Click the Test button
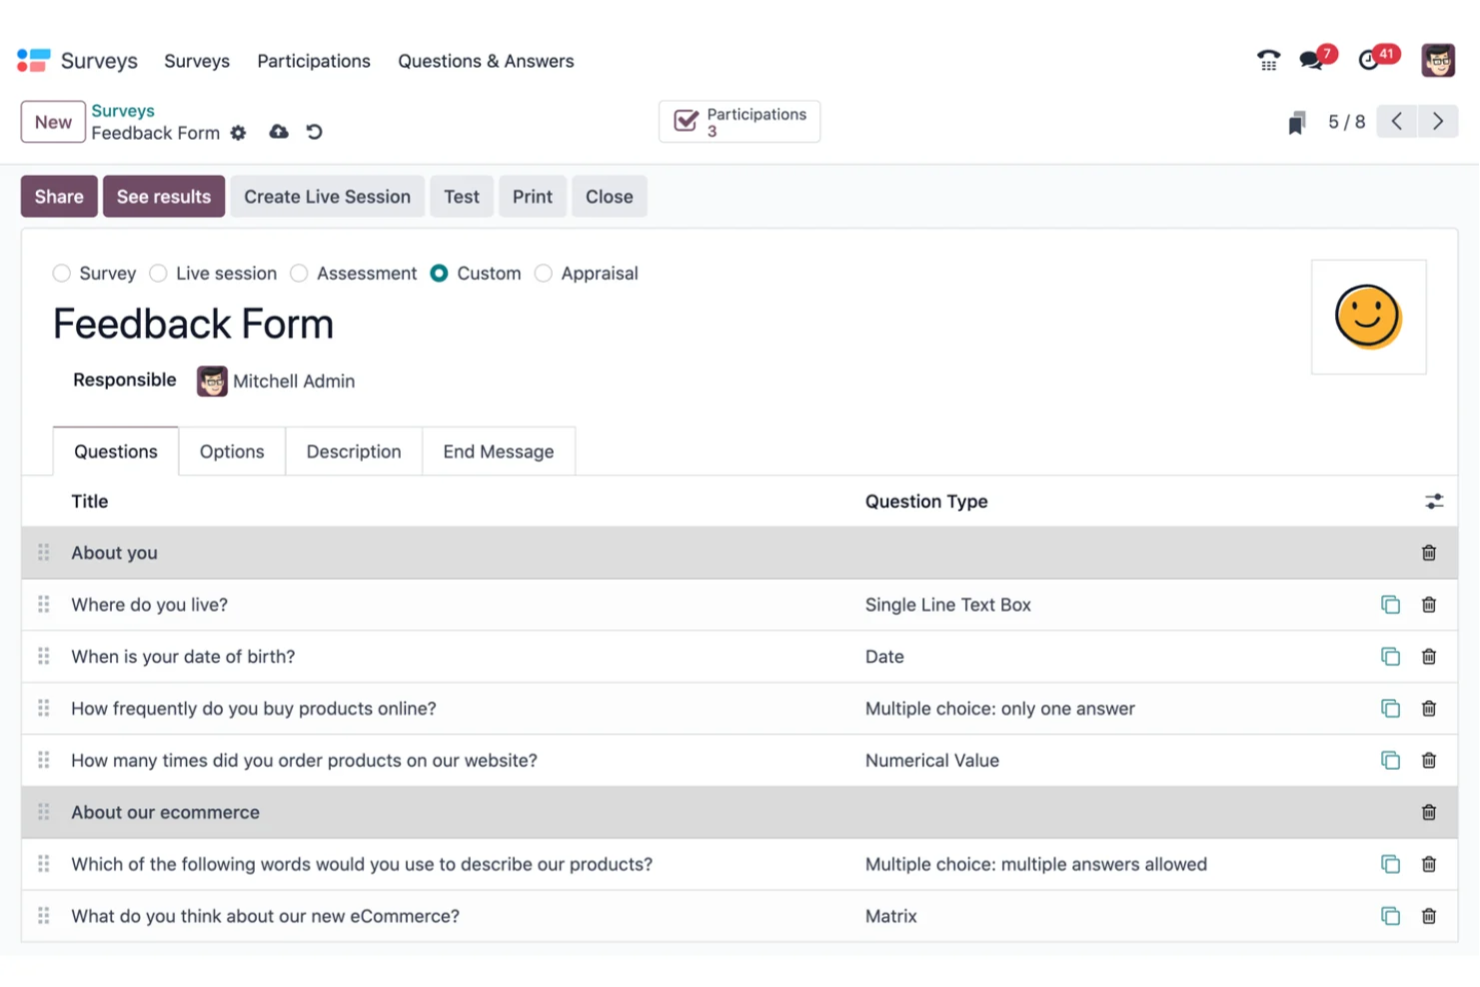The image size is (1480, 987). pyautogui.click(x=462, y=197)
